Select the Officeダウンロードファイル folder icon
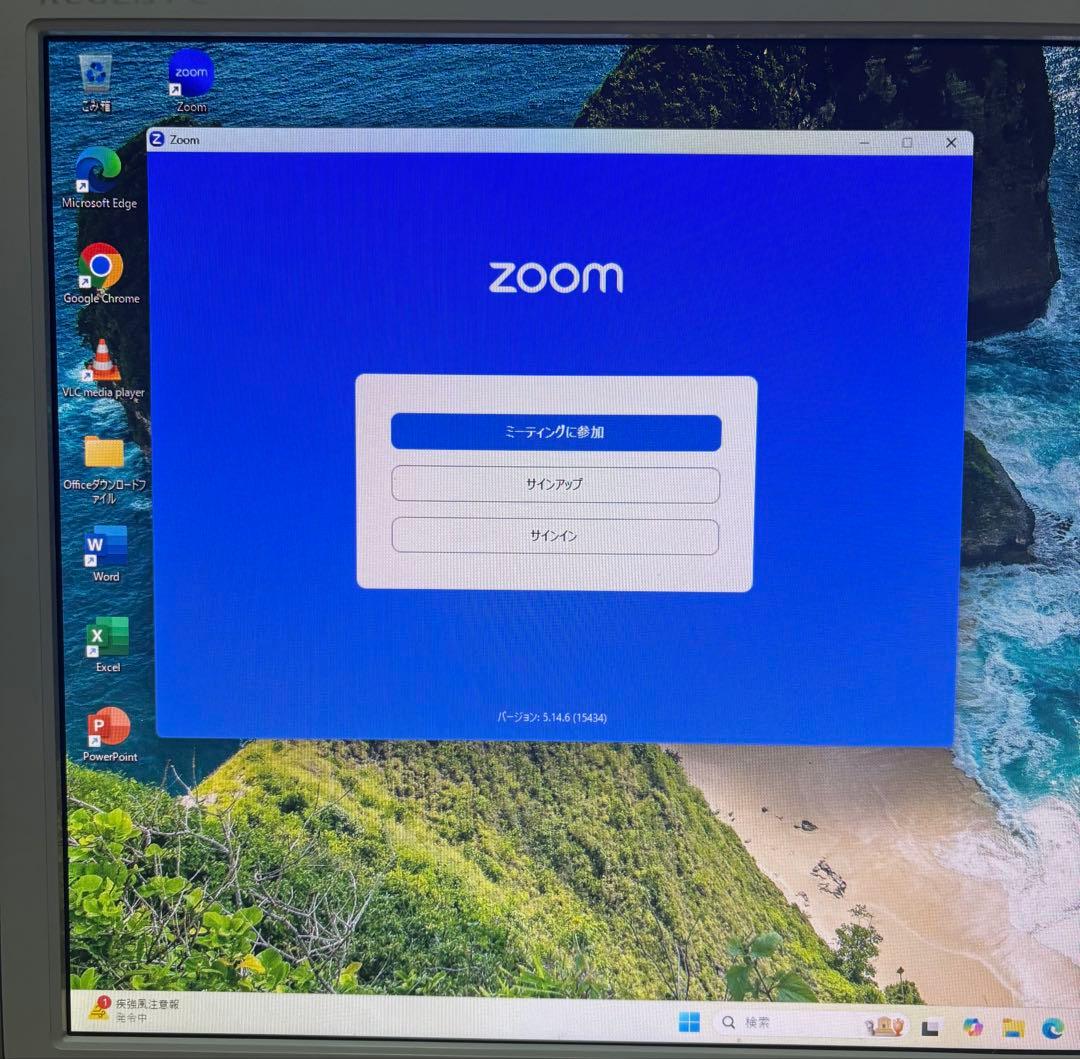Image resolution: width=1080 pixels, height=1059 pixels. coord(104,453)
